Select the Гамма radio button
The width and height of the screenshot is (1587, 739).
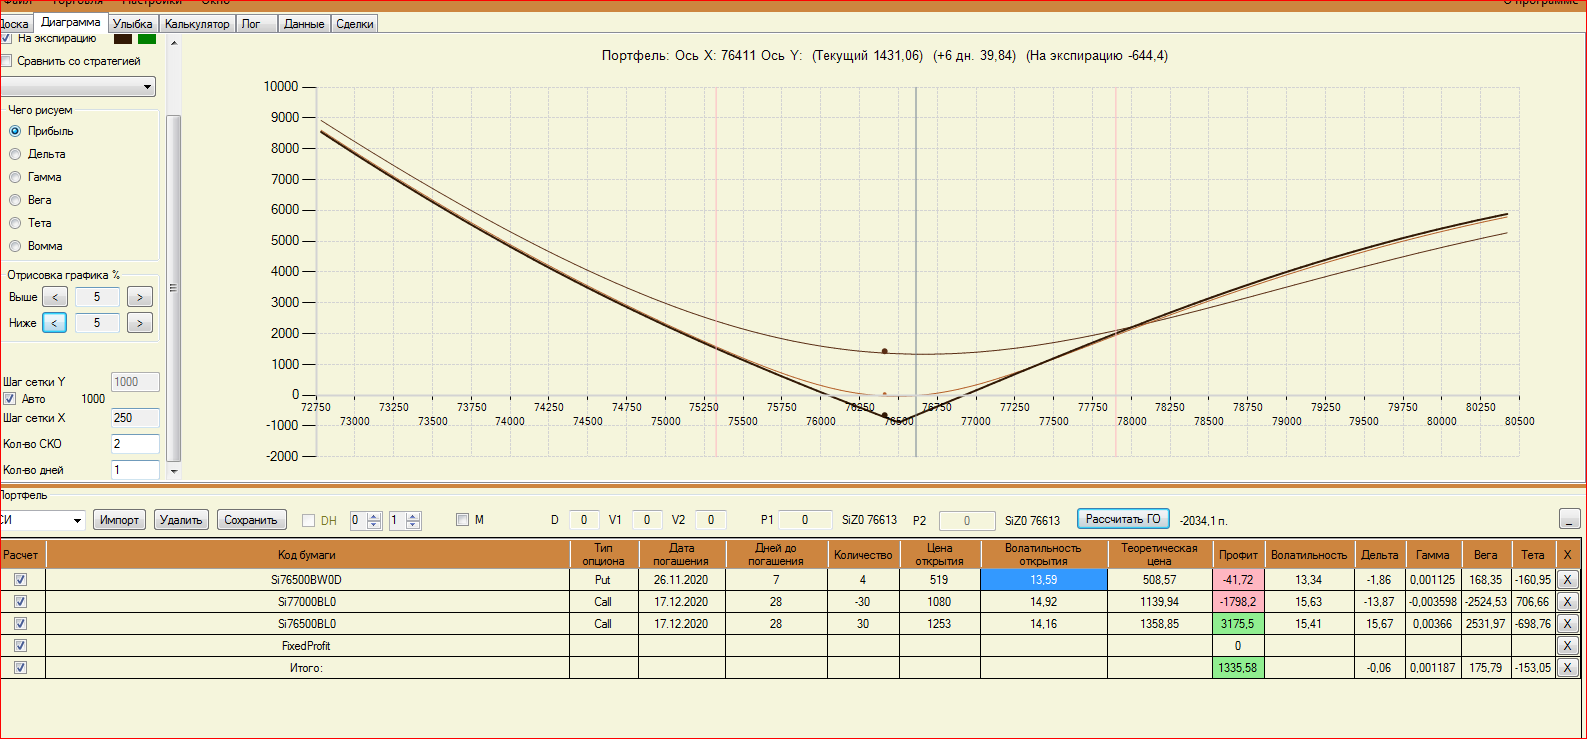click(x=15, y=177)
